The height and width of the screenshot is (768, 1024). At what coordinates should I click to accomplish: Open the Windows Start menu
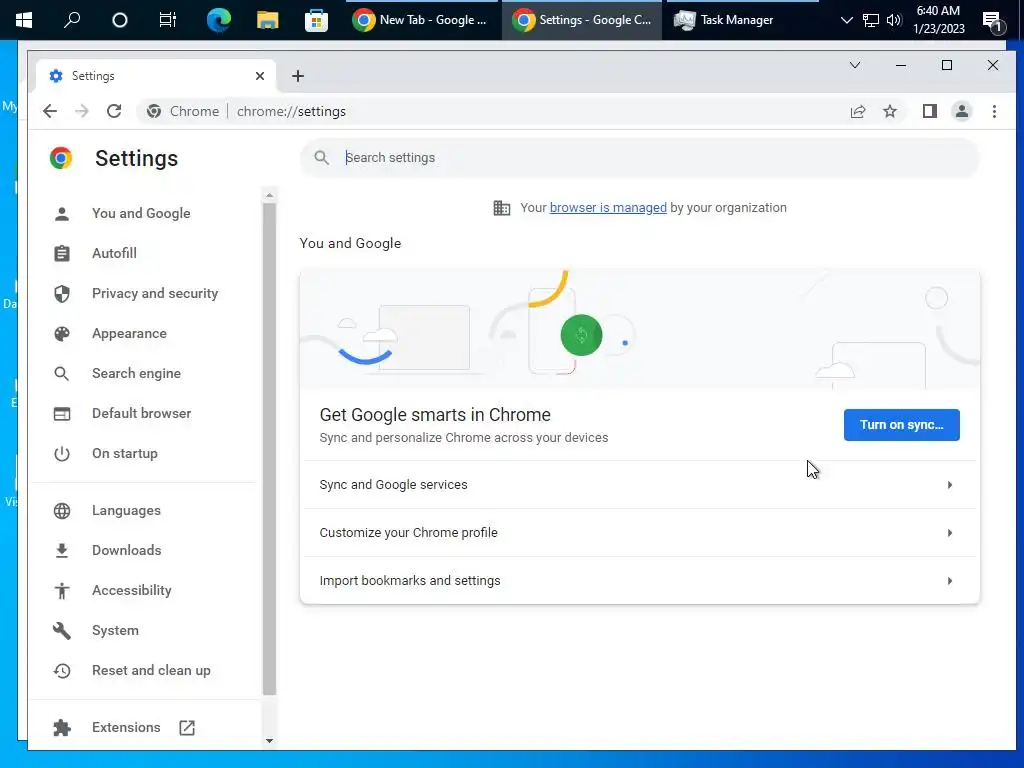pyautogui.click(x=24, y=20)
